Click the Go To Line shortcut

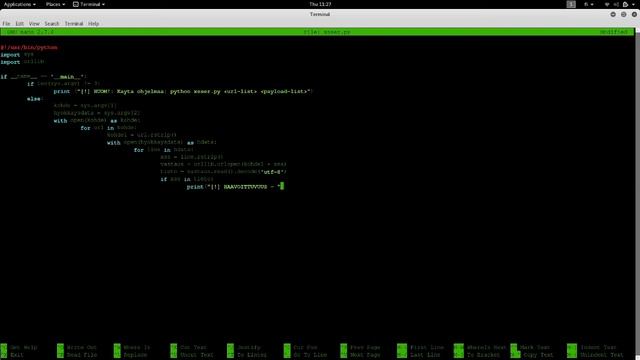305,355
